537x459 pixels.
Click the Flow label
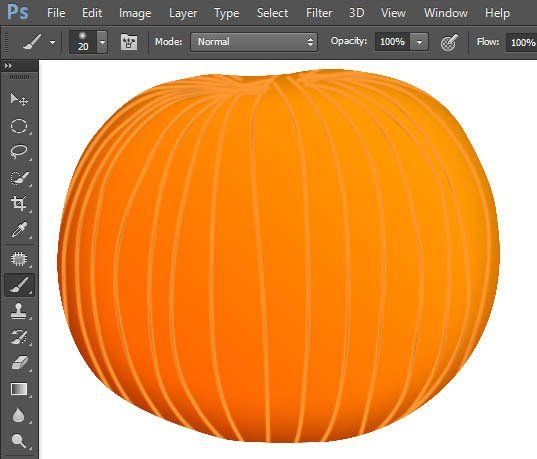(x=488, y=42)
